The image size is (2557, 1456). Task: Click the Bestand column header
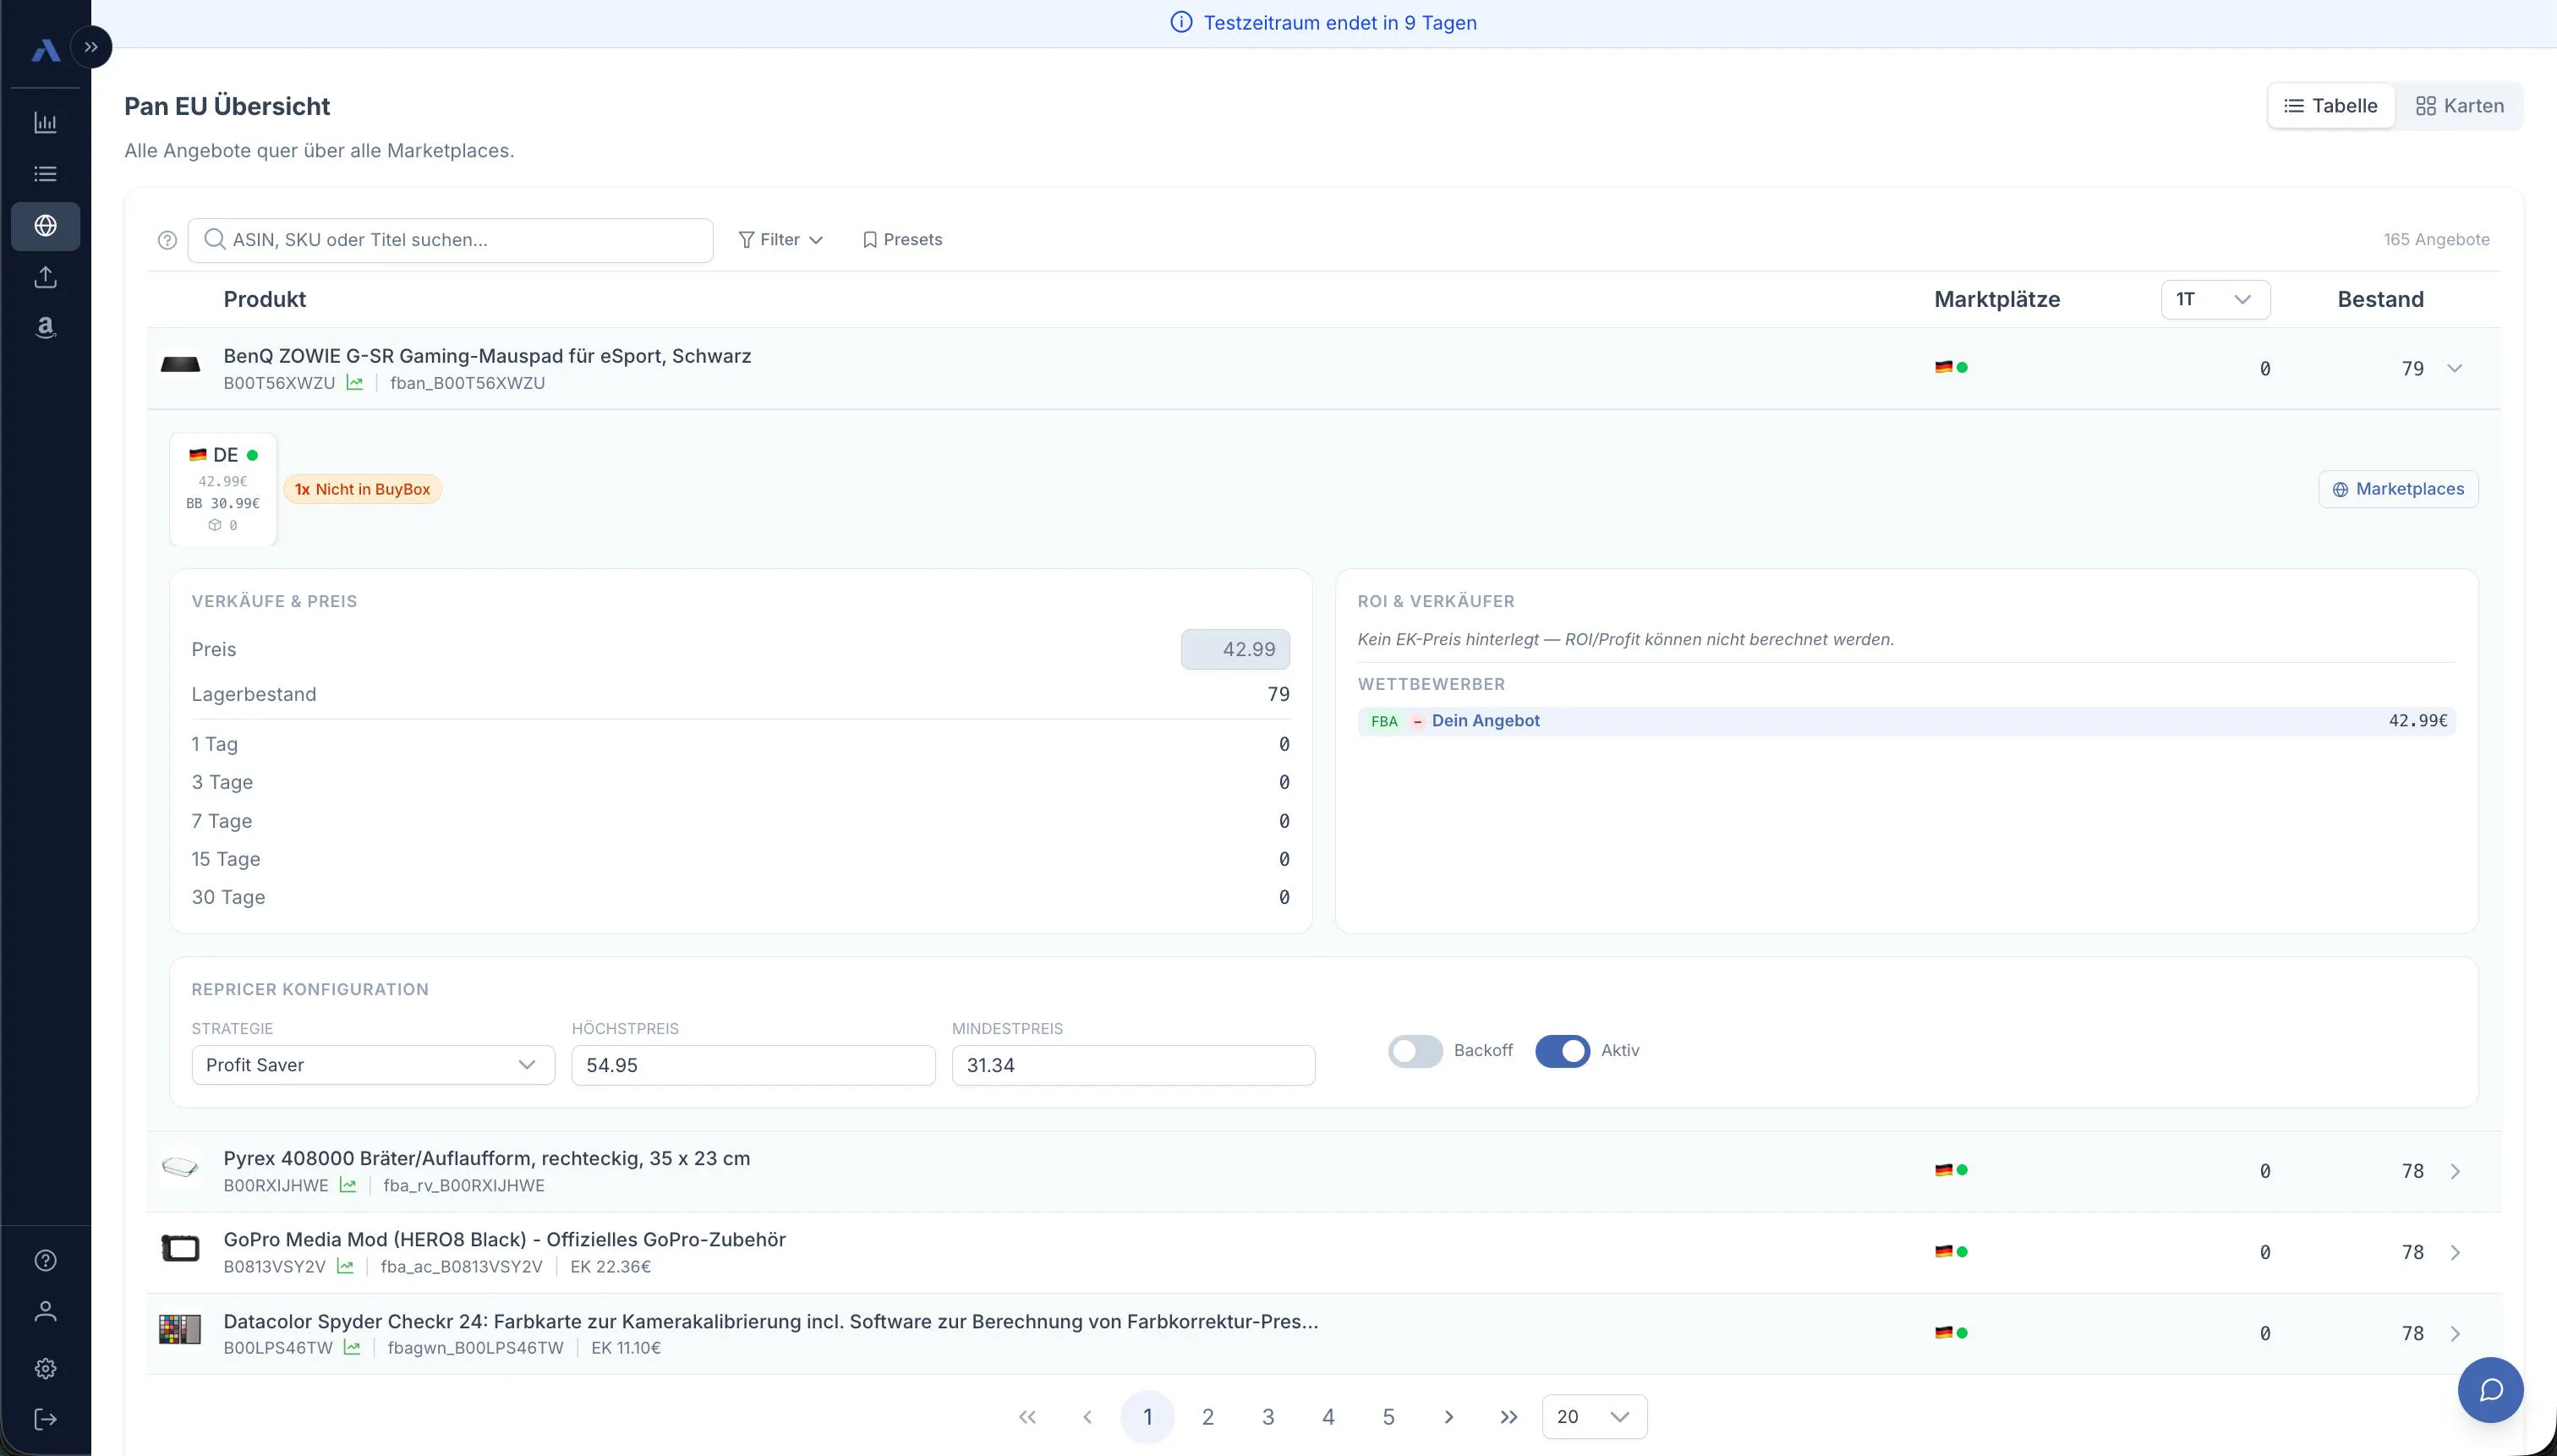coord(2380,299)
